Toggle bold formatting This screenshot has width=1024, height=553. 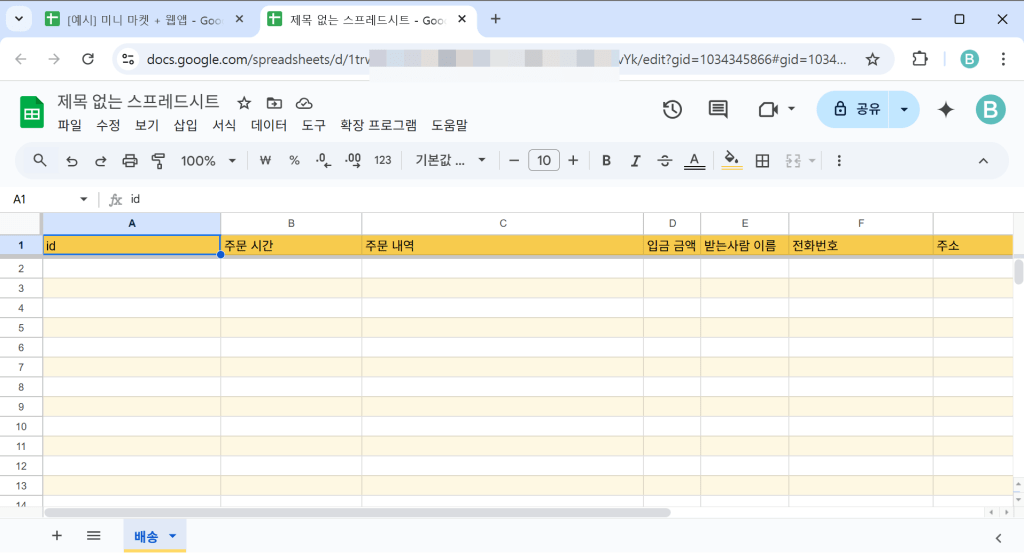tap(606, 161)
